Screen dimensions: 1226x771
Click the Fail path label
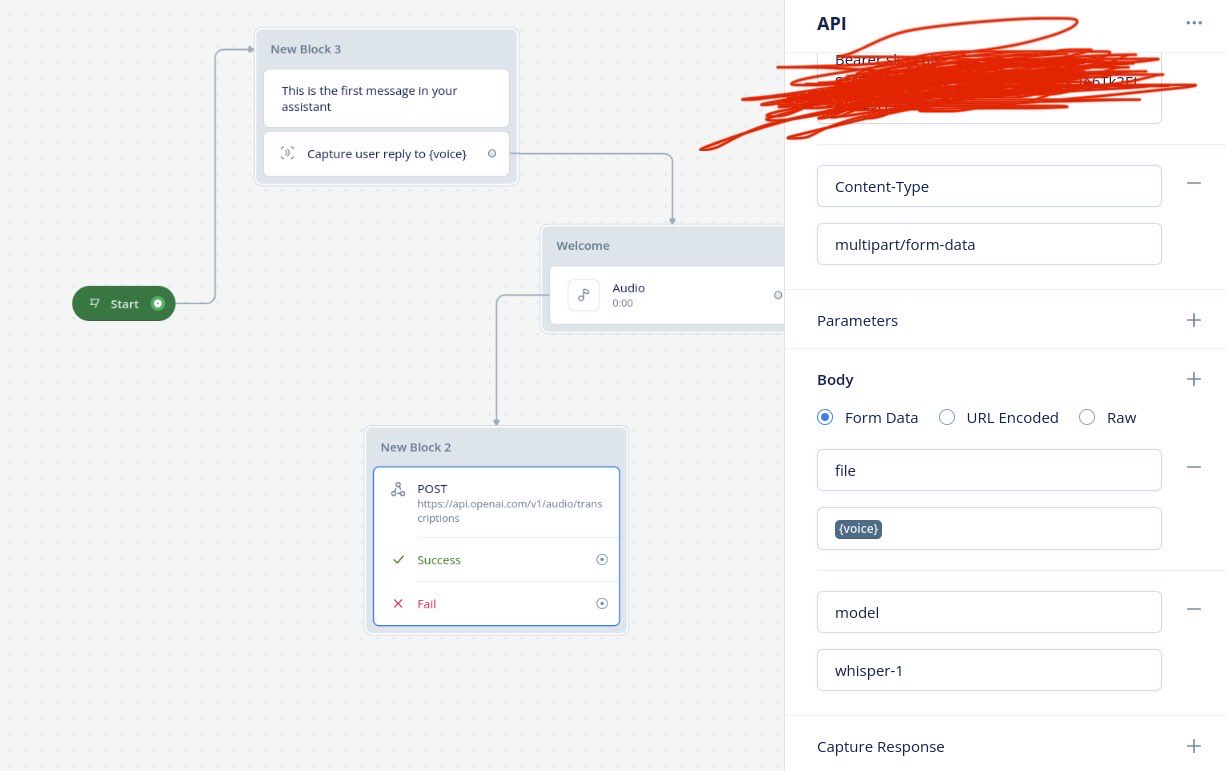click(x=427, y=604)
